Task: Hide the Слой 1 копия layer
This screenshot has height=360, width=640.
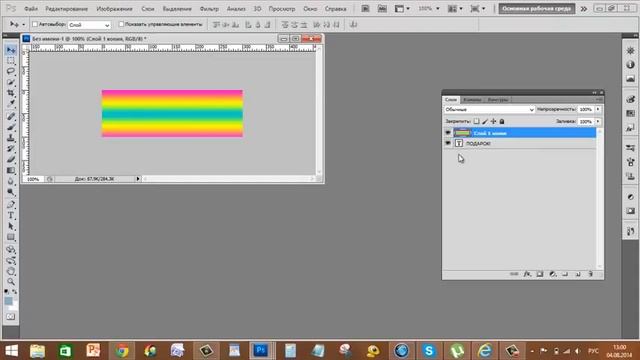Action: (x=448, y=133)
